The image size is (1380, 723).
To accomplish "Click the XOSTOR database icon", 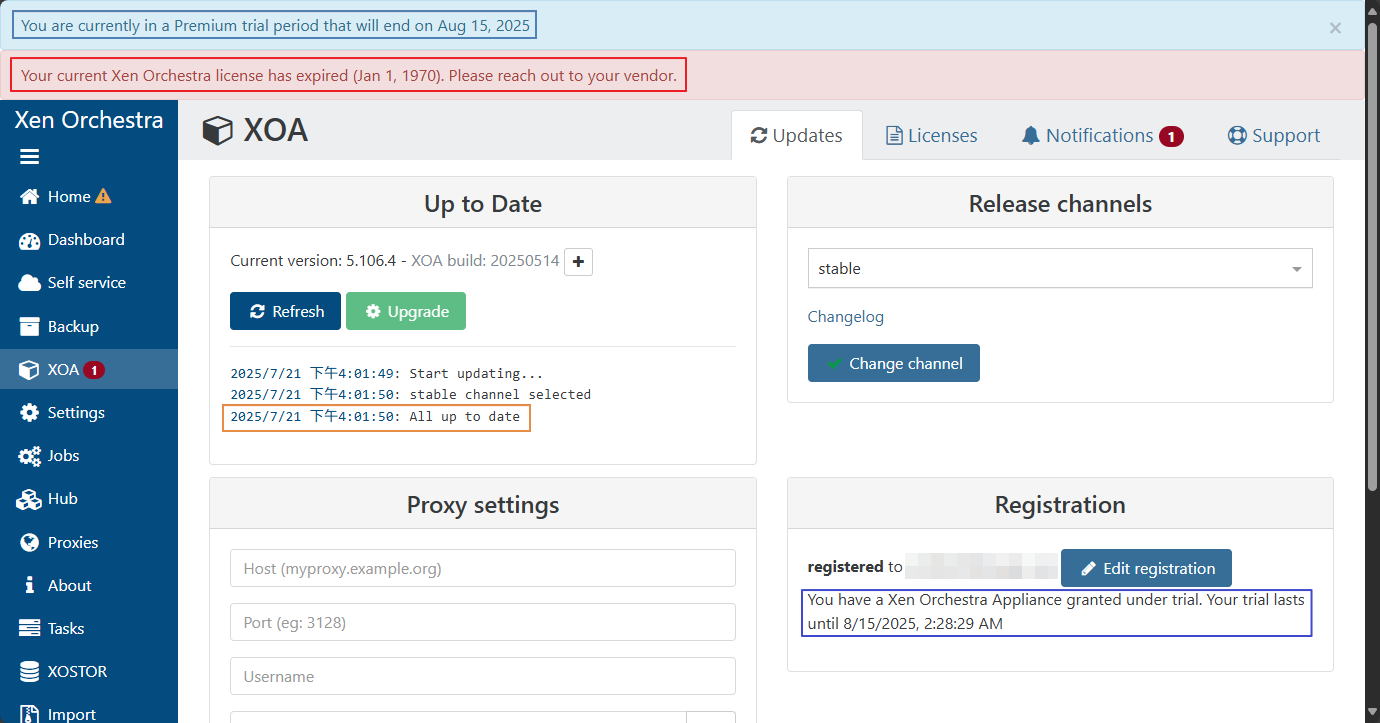I will tap(30, 672).
